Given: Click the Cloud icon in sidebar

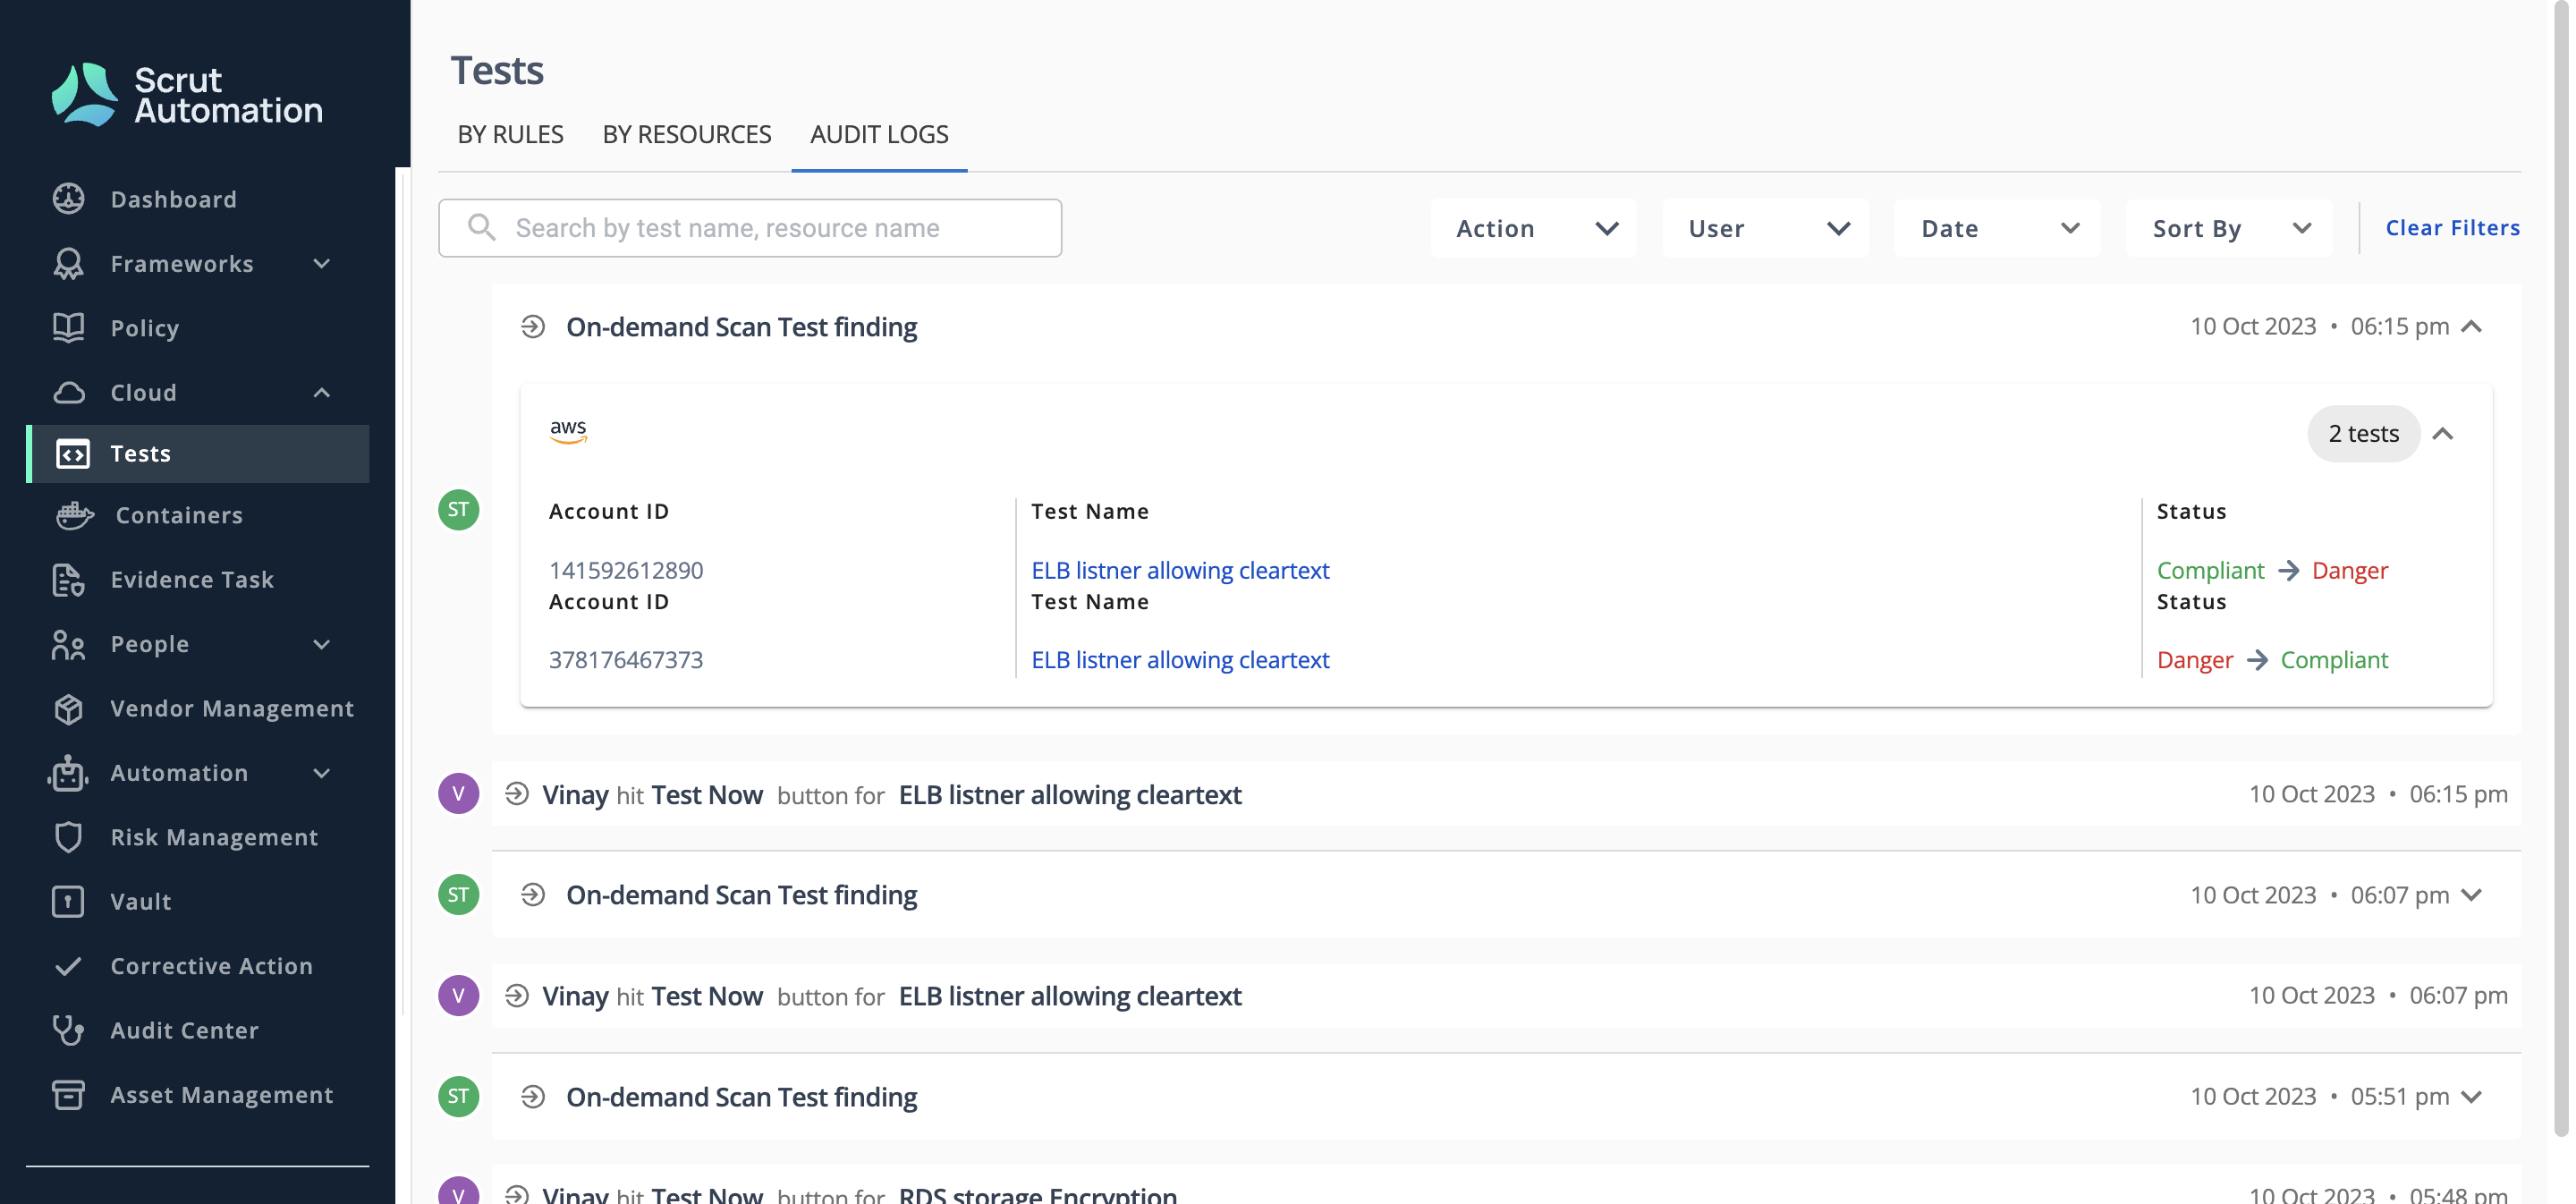Looking at the screenshot, I should coord(68,392).
